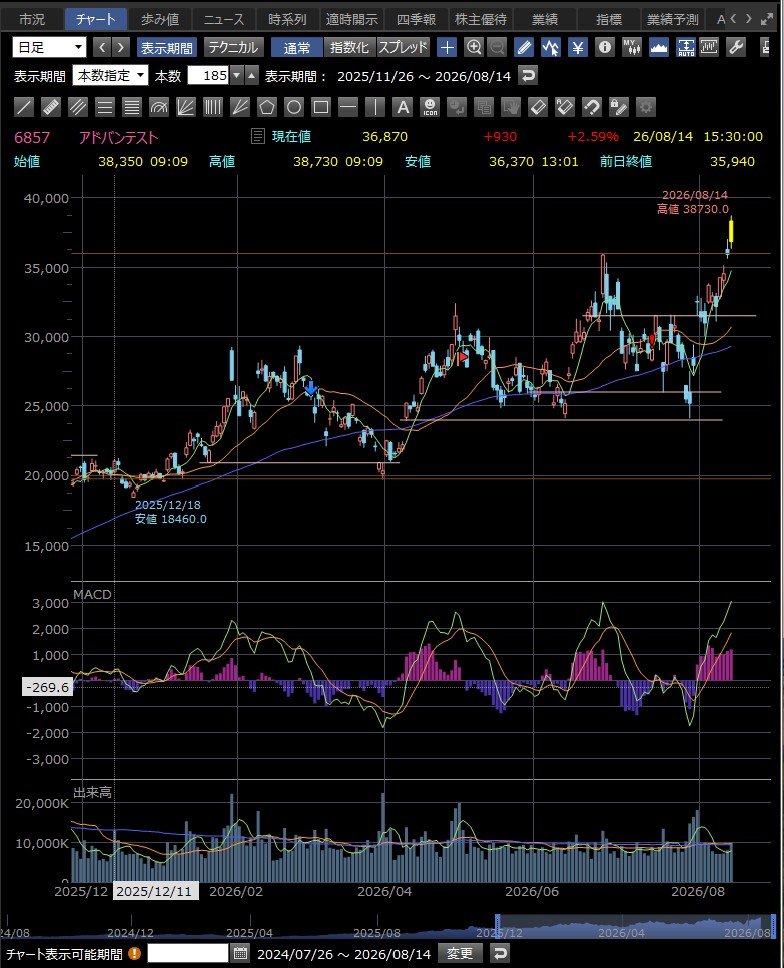
Task: Click the 変更 change button
Action: coord(460,954)
